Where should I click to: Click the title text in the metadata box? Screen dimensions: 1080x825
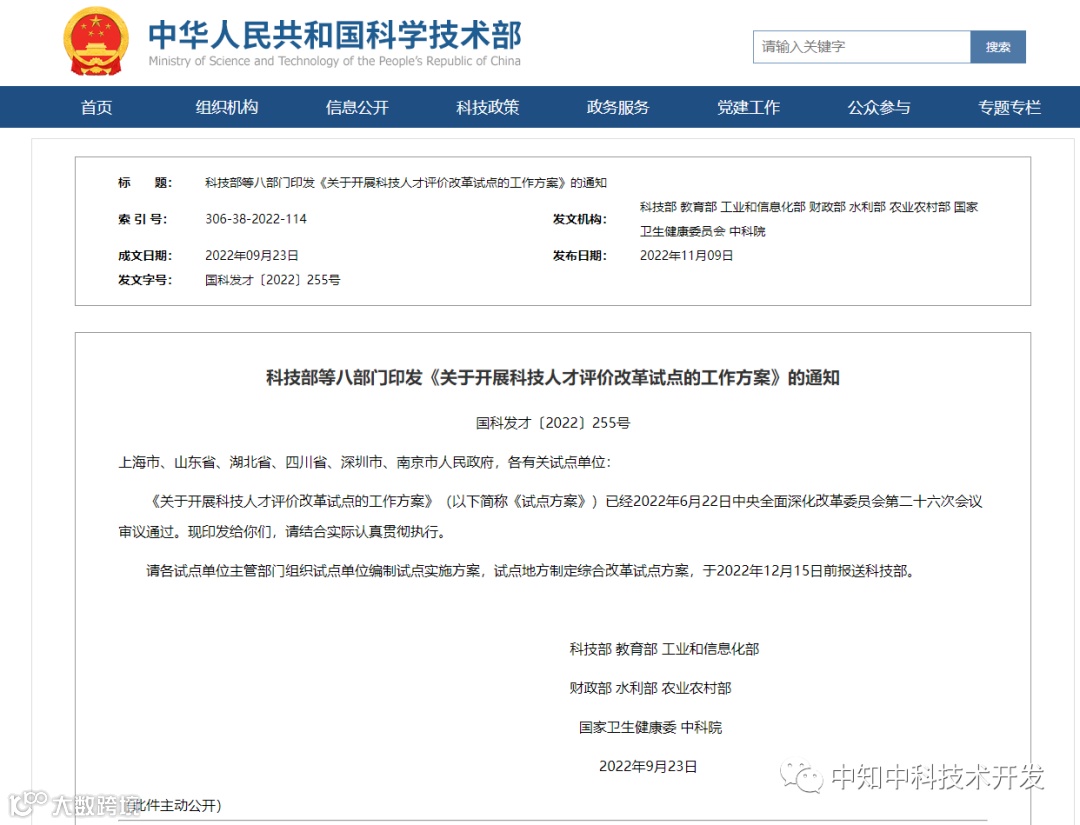(x=406, y=182)
